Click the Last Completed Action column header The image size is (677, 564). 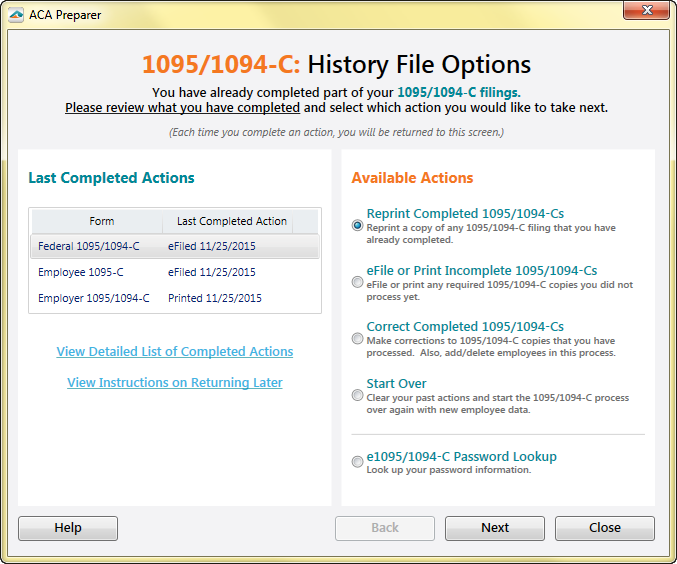coord(232,221)
